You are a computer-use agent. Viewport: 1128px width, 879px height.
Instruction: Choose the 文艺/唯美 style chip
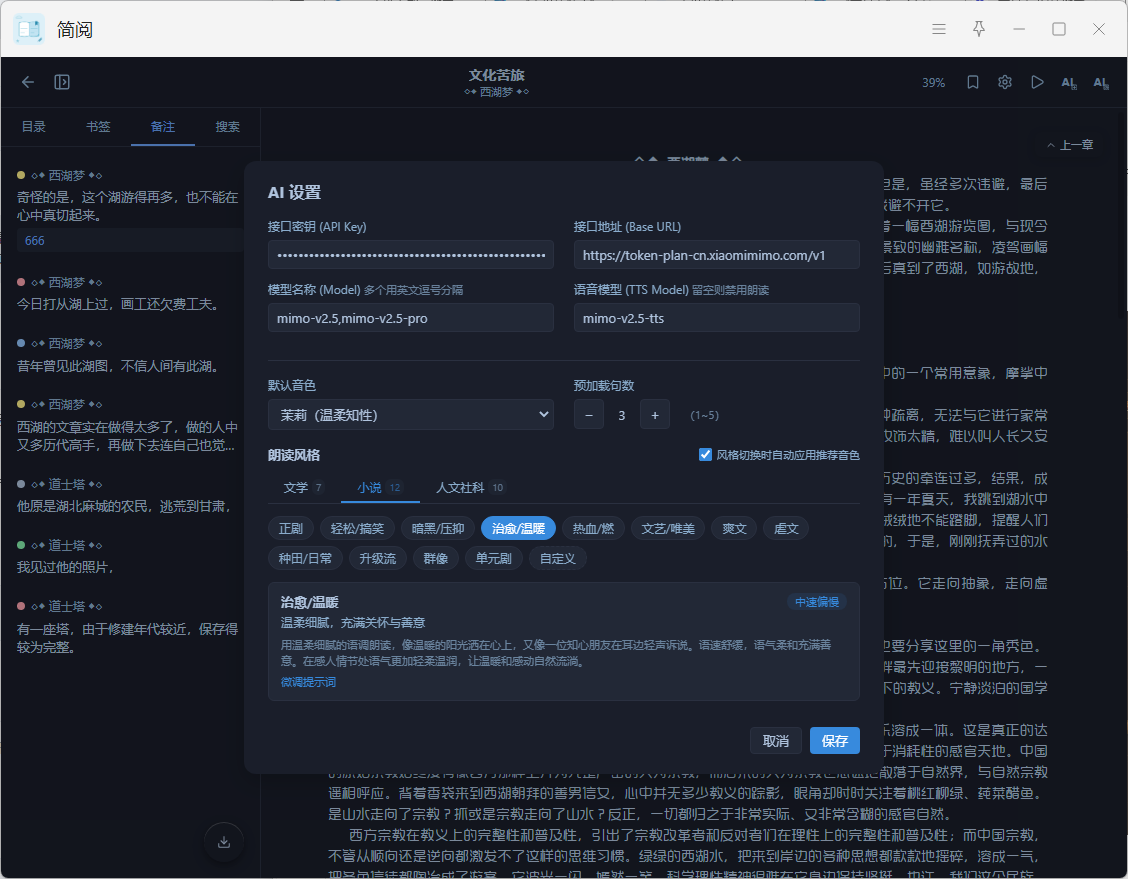pyautogui.click(x=668, y=529)
